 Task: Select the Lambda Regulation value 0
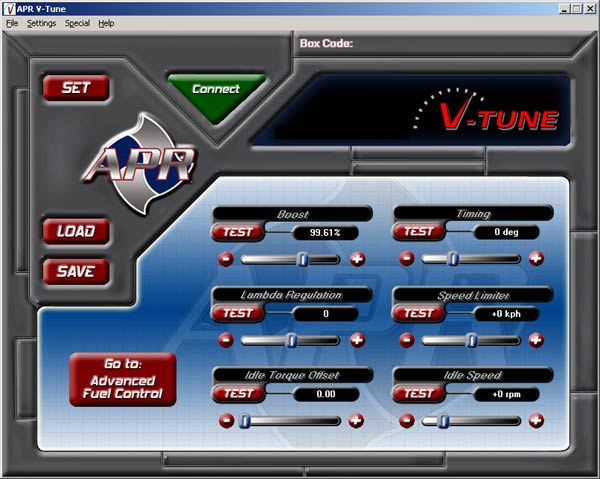tap(326, 314)
